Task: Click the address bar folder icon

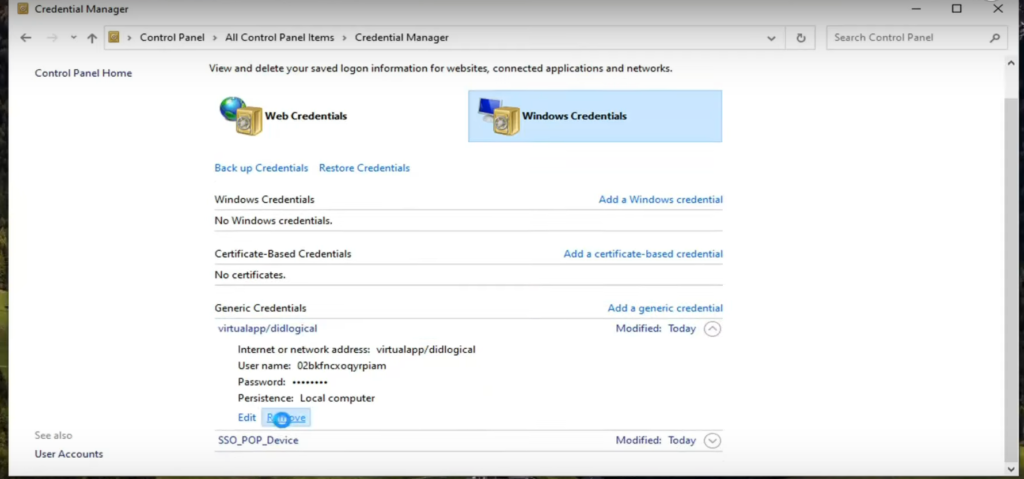Action: 114,38
